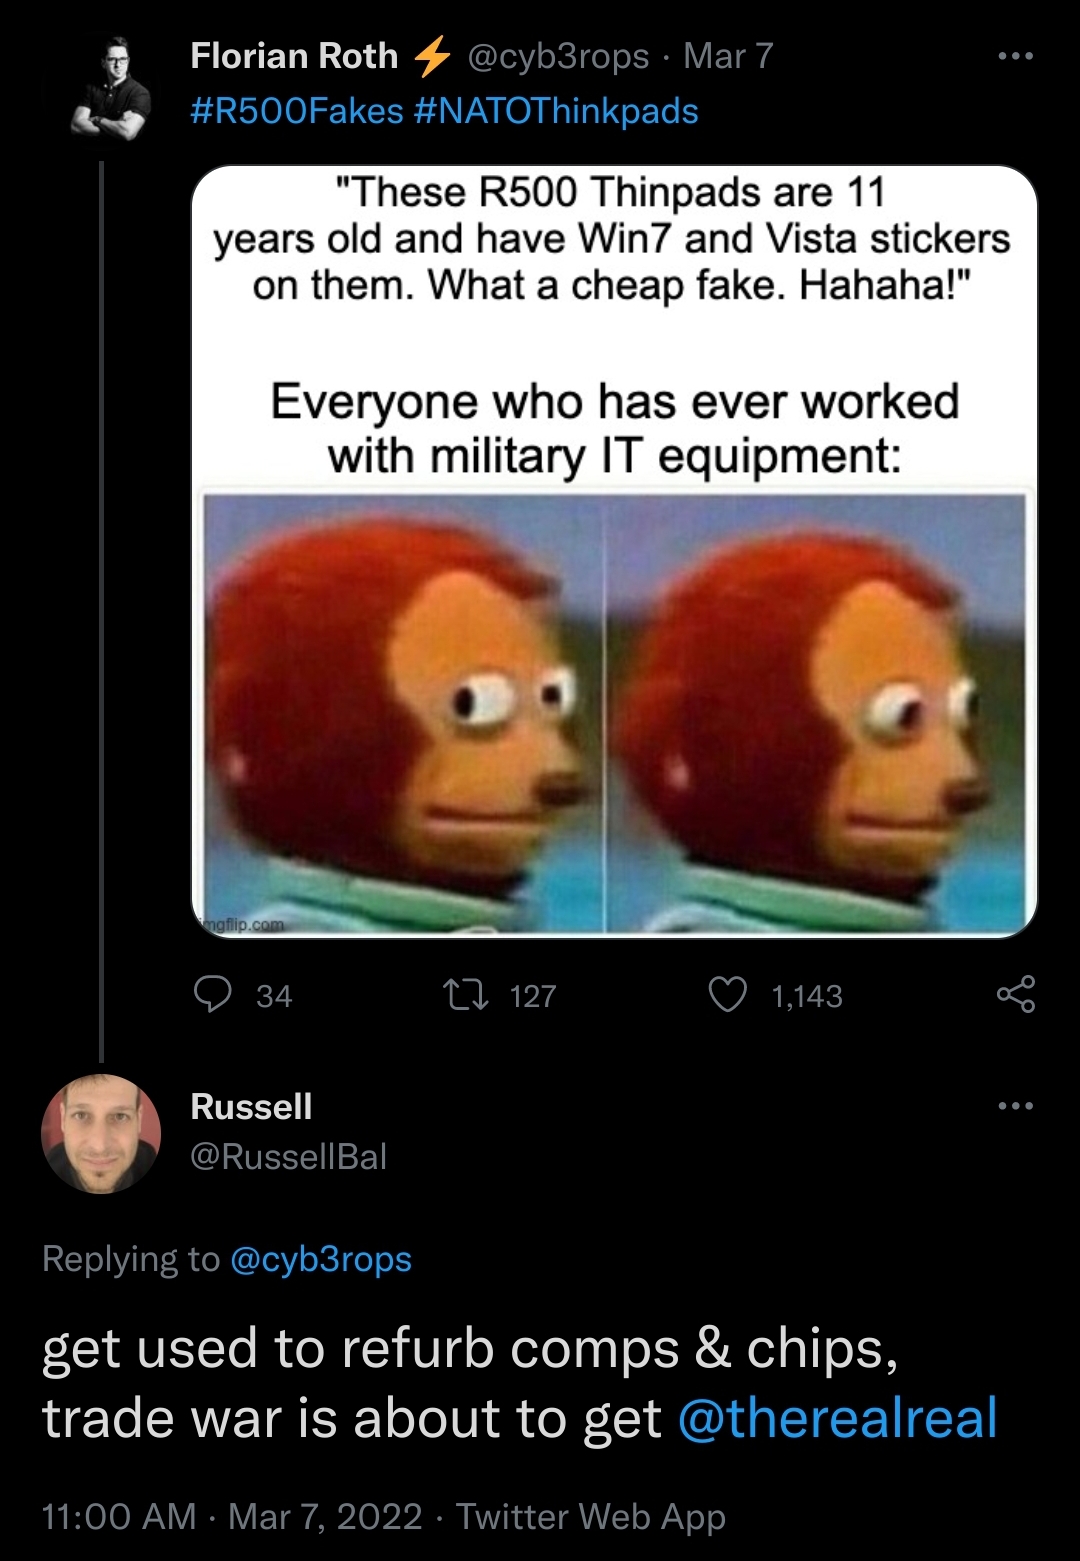Click @cyb3rops in Replying to line

click(x=321, y=1259)
